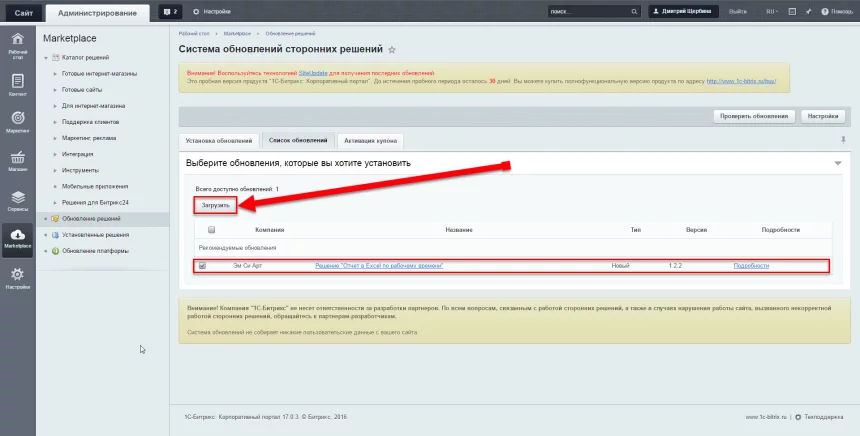Uncheck the Эм Си Арт update checkbox

click(203, 265)
